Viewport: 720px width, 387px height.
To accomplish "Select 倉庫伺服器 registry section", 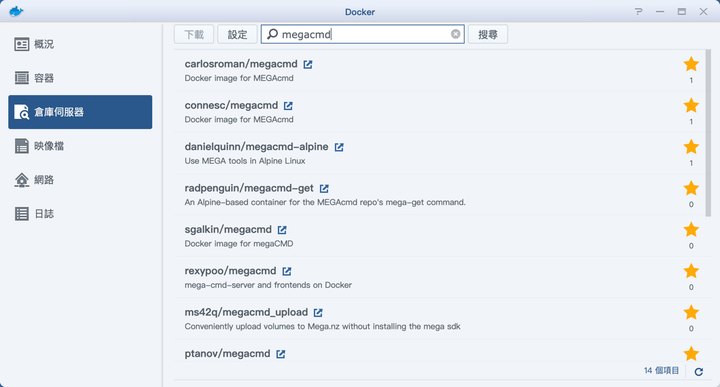I will [x=80, y=112].
